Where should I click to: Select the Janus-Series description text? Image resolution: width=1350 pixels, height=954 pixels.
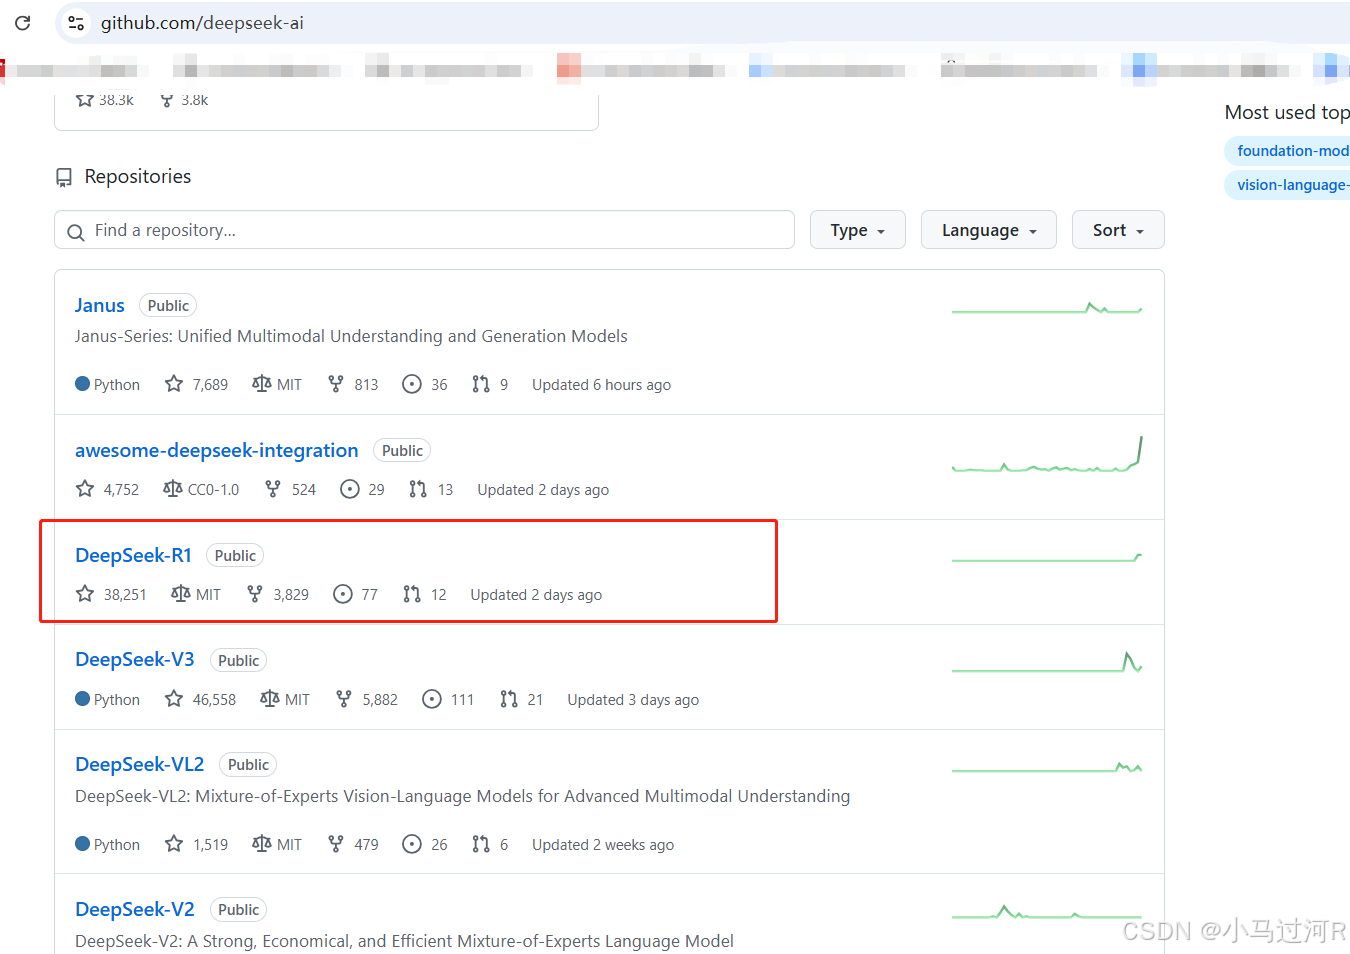351,336
